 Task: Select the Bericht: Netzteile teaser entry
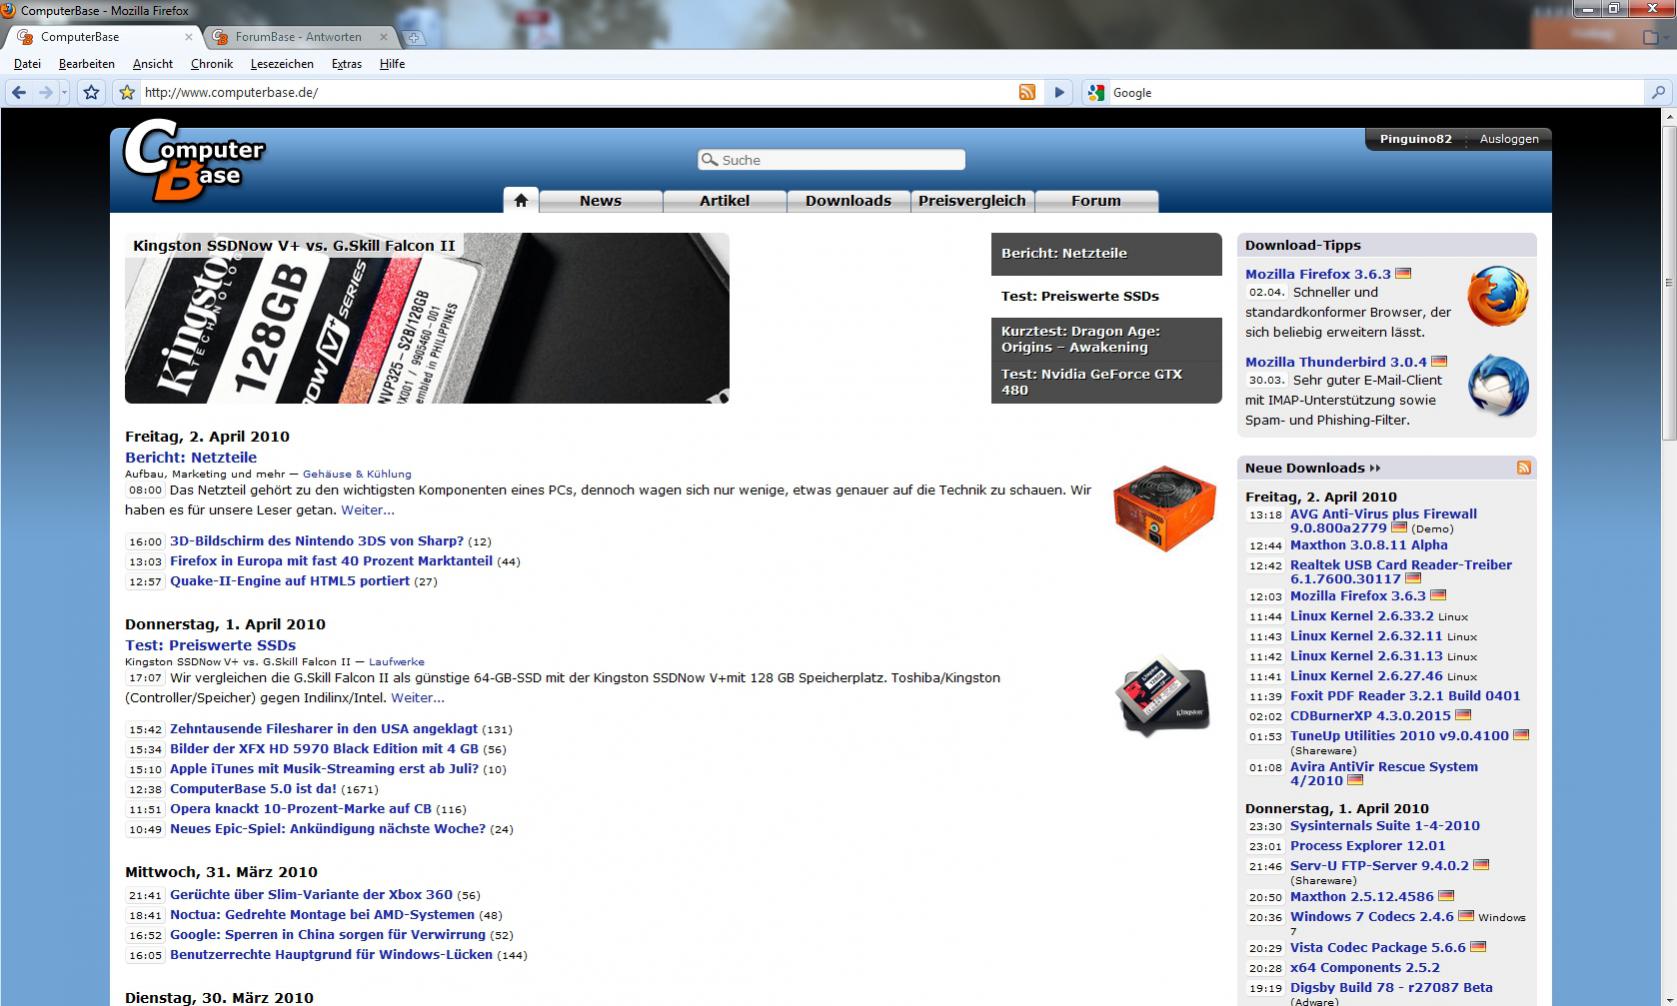pos(1106,254)
